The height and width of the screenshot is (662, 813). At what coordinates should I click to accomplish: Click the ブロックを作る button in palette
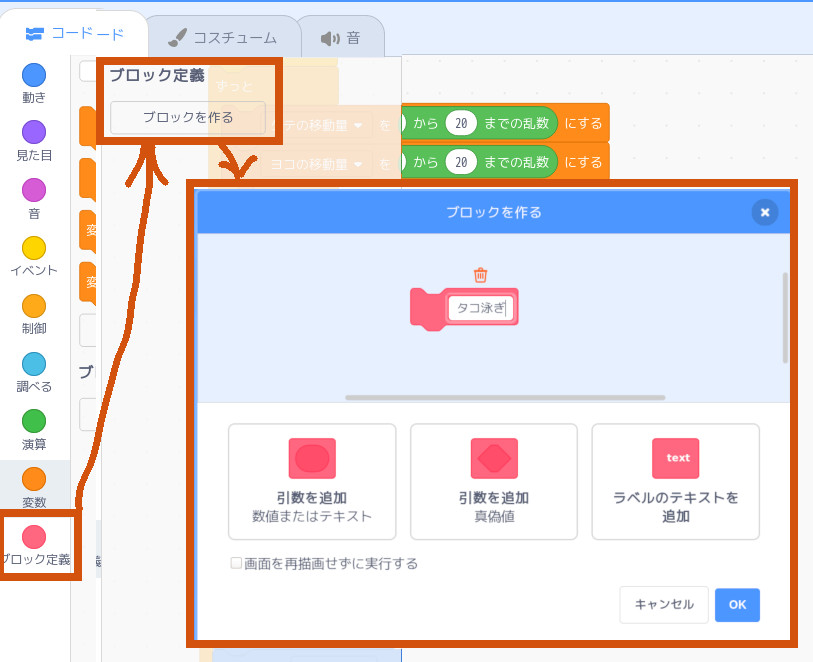tap(188, 118)
